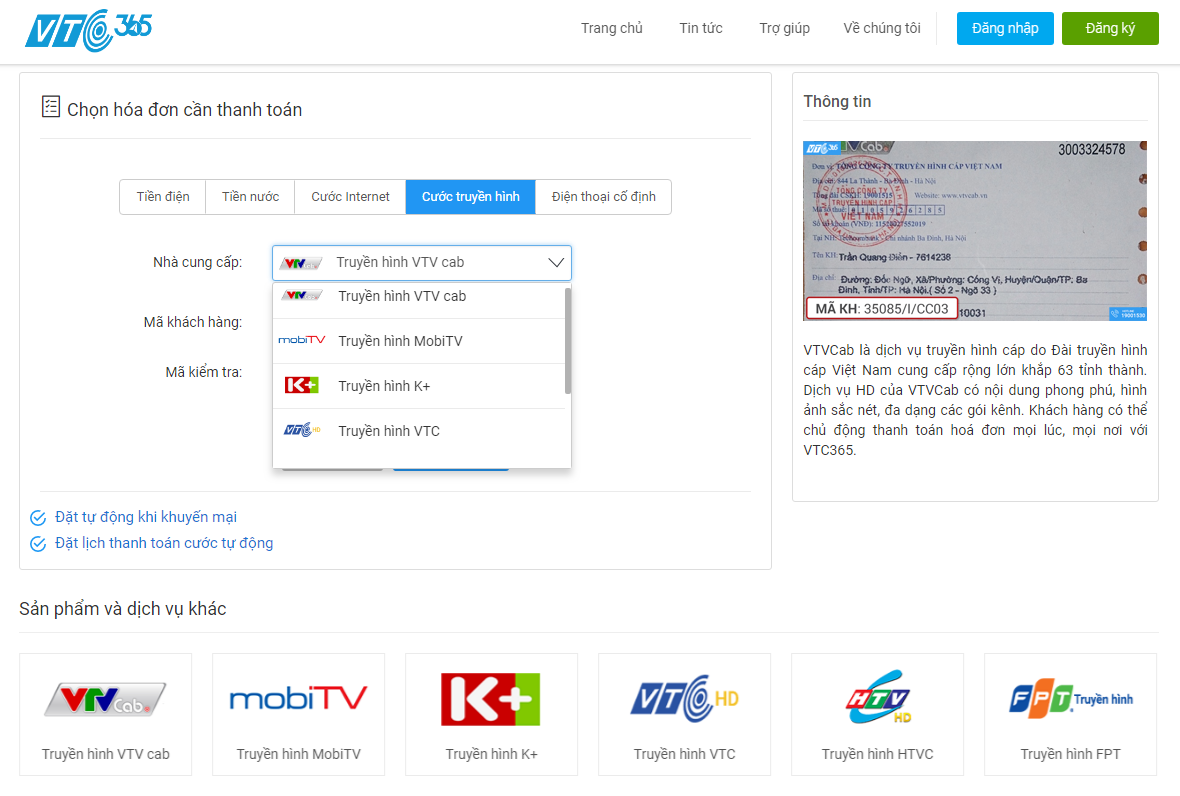This screenshot has height=796, width=1180.
Task: Click the FPT Truyền hình logo tile
Action: 1070,698
